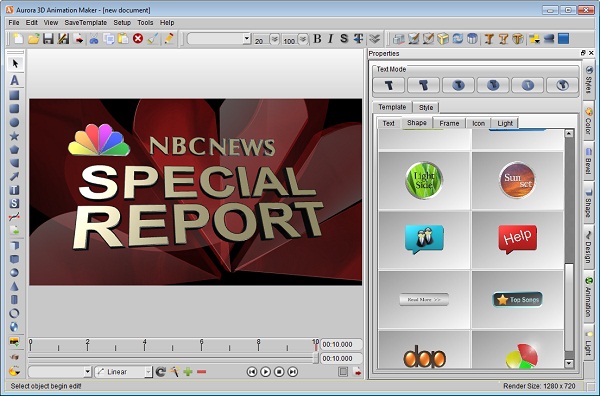Open the Setup menu

(x=122, y=23)
